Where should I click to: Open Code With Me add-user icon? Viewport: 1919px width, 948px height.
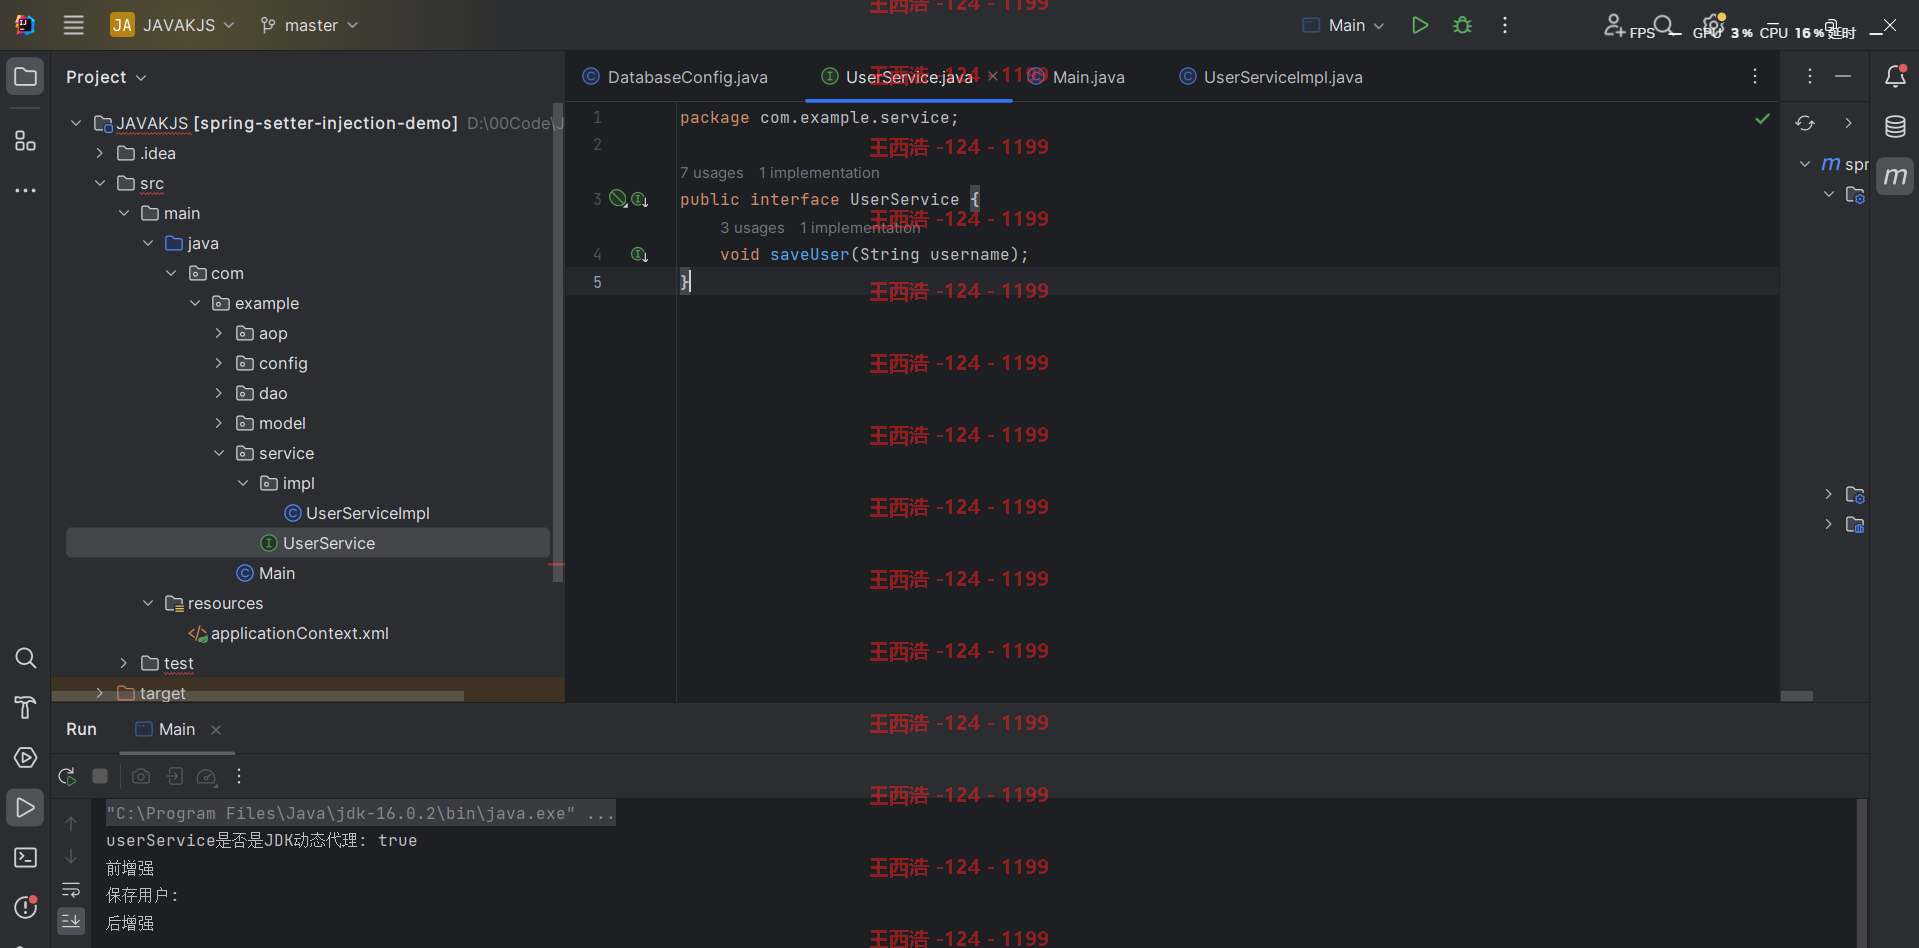tap(1614, 25)
